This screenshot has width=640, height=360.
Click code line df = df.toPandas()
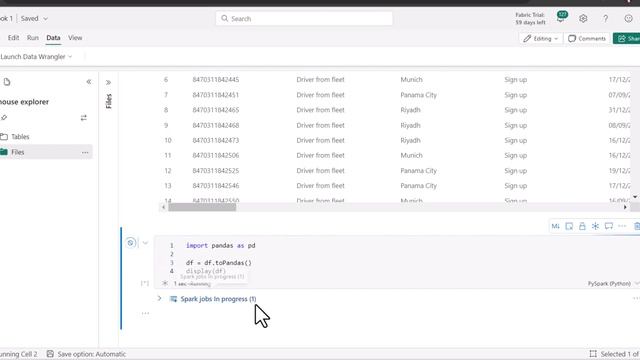[x=219, y=263]
